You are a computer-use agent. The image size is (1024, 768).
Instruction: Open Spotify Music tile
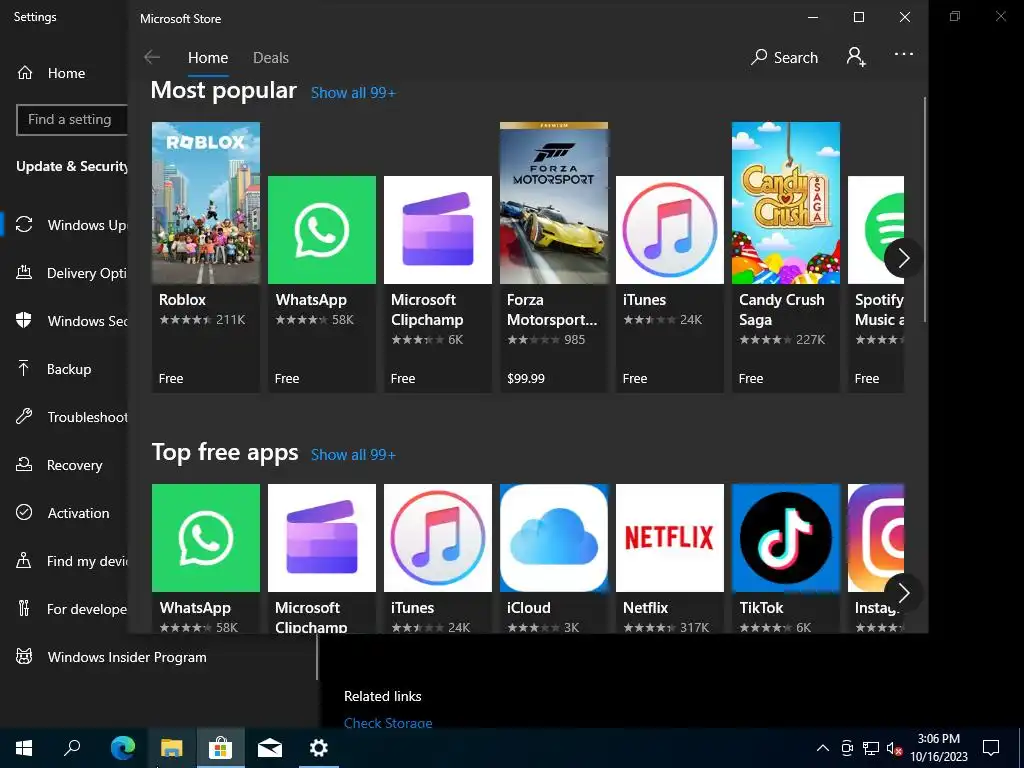pos(876,284)
